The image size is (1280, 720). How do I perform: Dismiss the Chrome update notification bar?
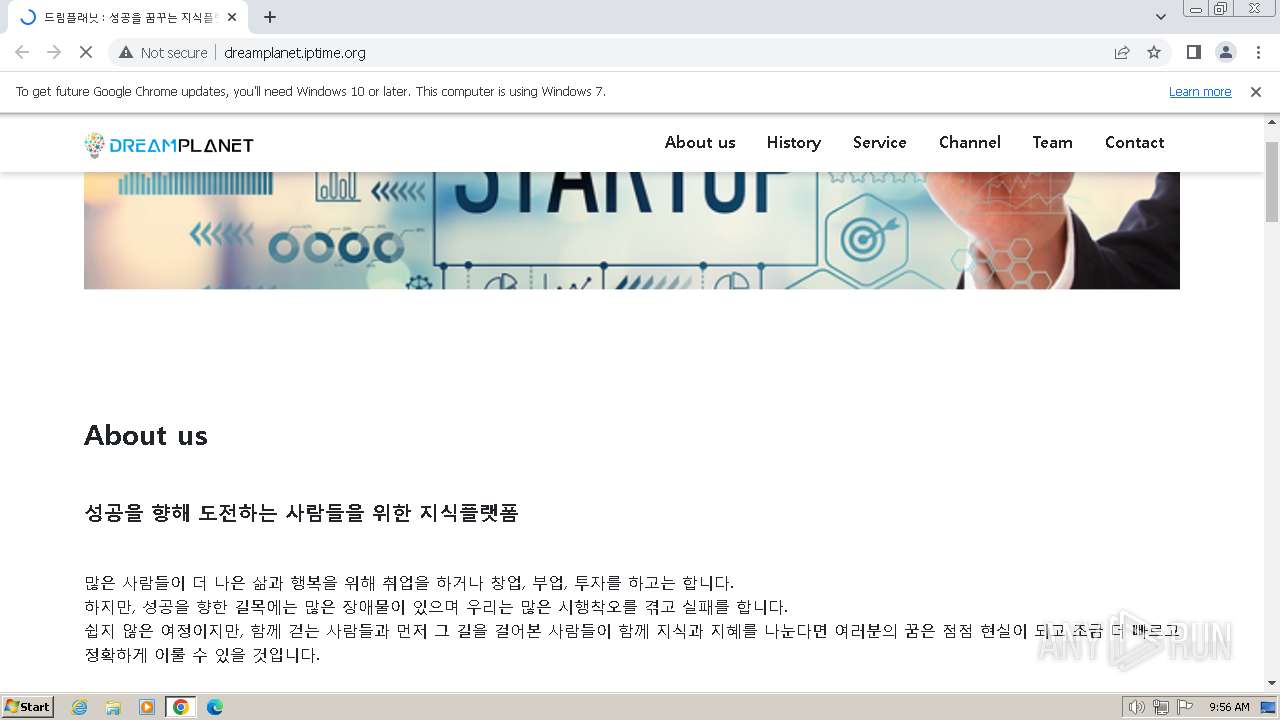tap(1256, 92)
